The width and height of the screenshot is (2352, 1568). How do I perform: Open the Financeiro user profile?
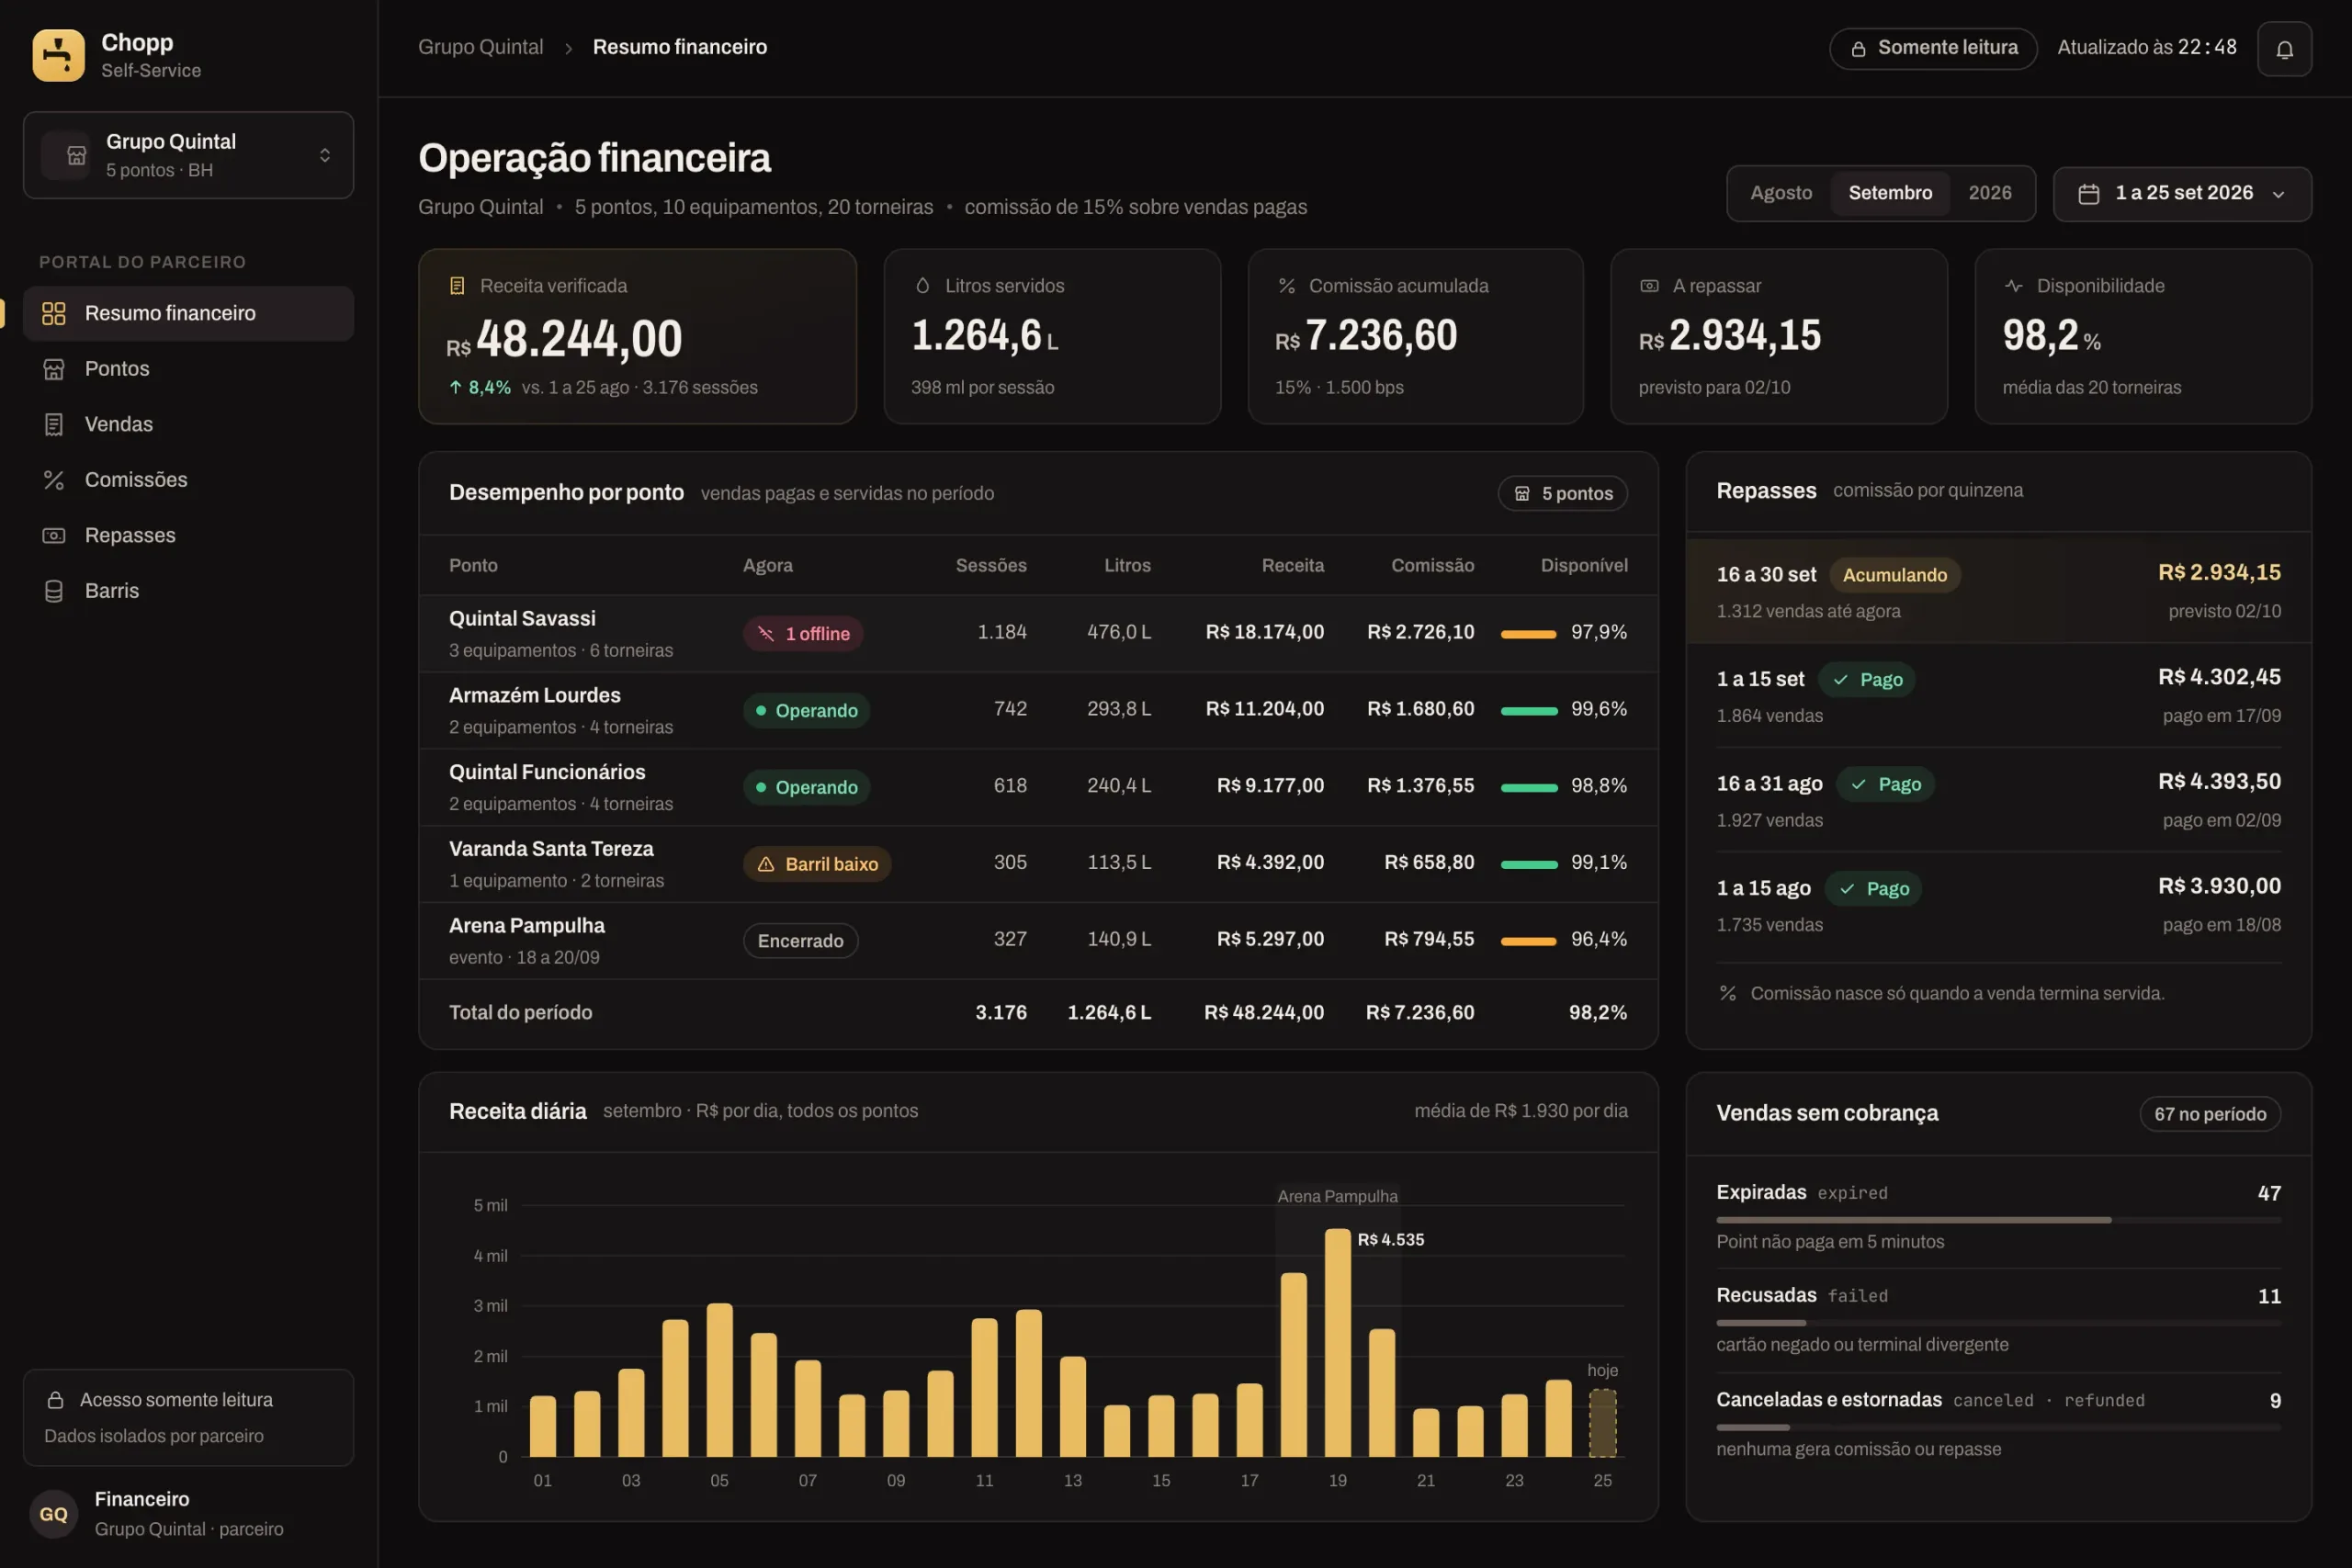coord(188,1514)
